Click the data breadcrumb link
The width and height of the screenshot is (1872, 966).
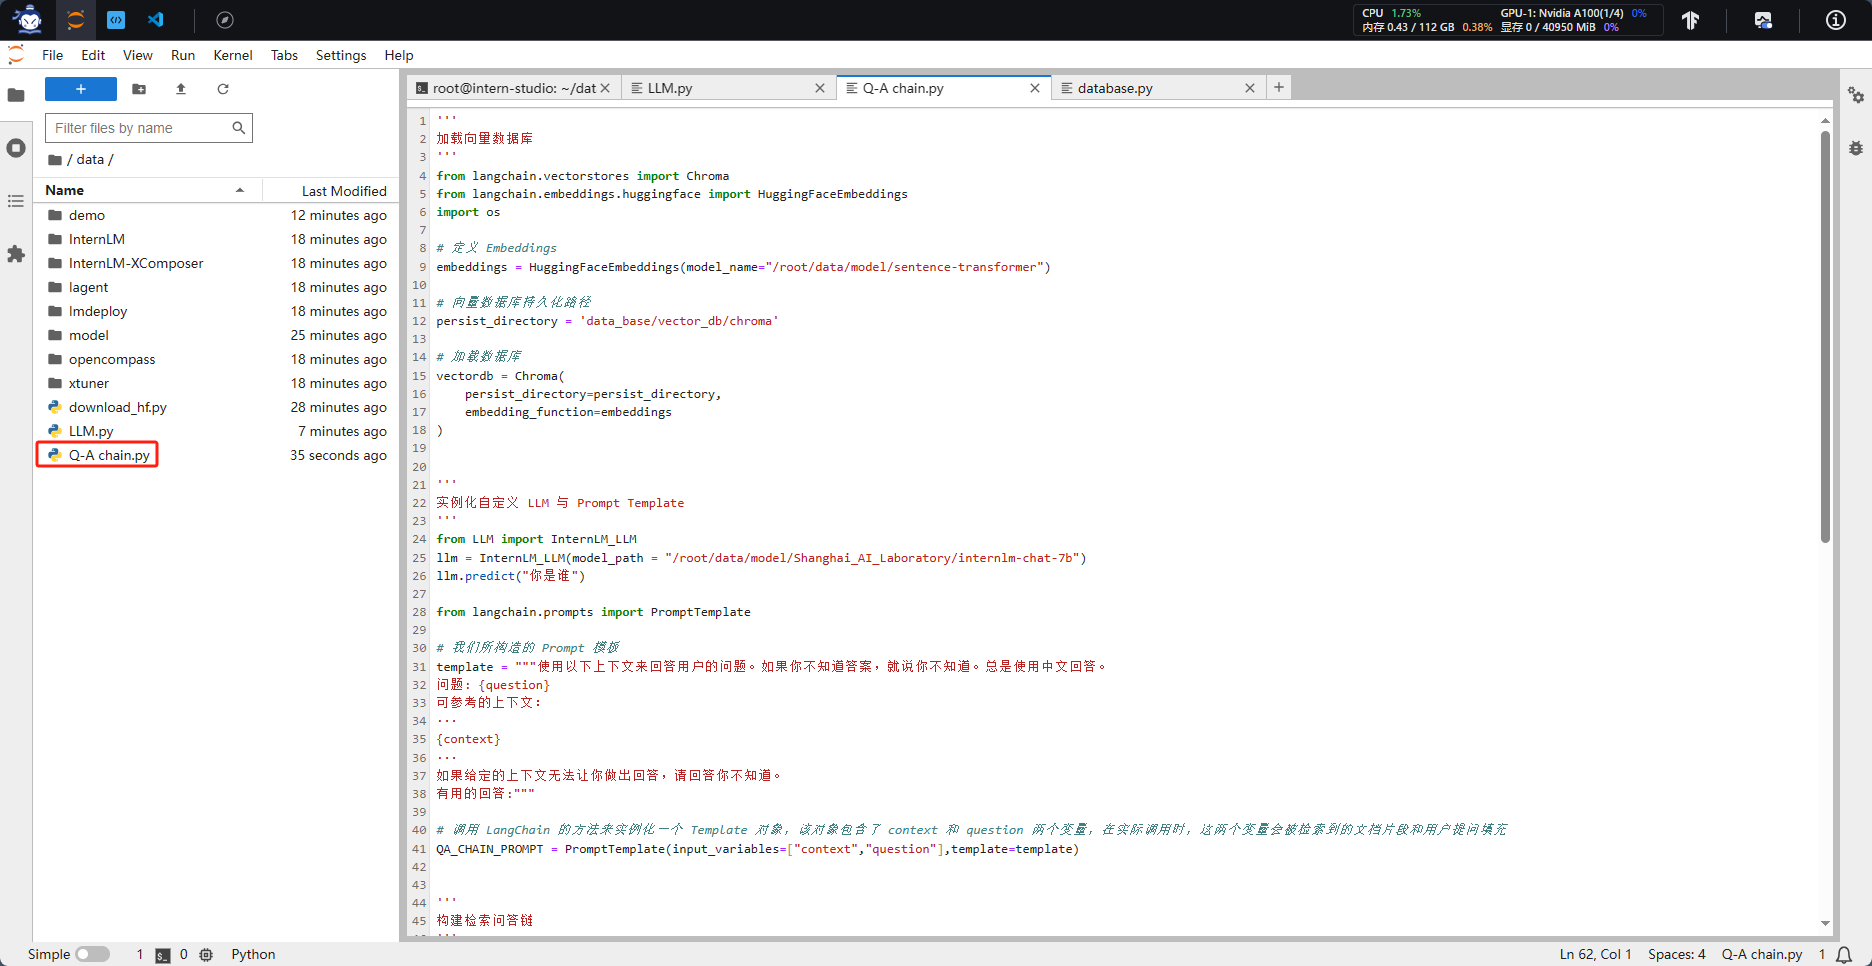(90, 160)
